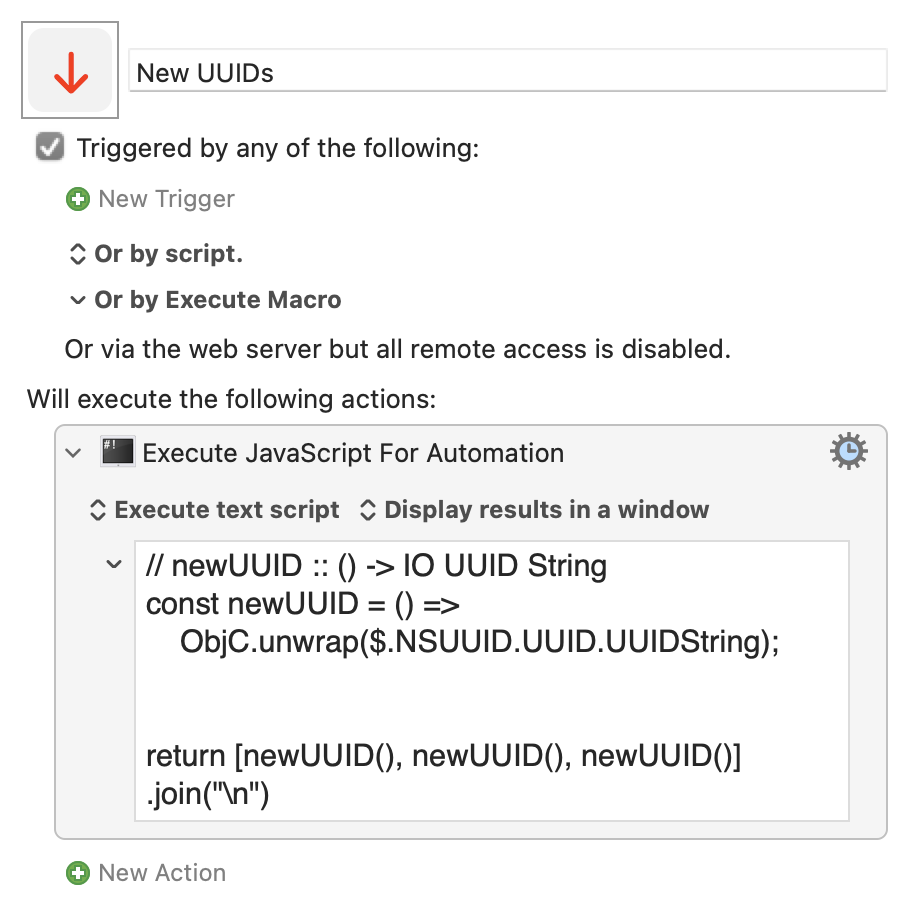908x906 pixels.
Task: Open the Or by script popup
Action: click(x=156, y=254)
